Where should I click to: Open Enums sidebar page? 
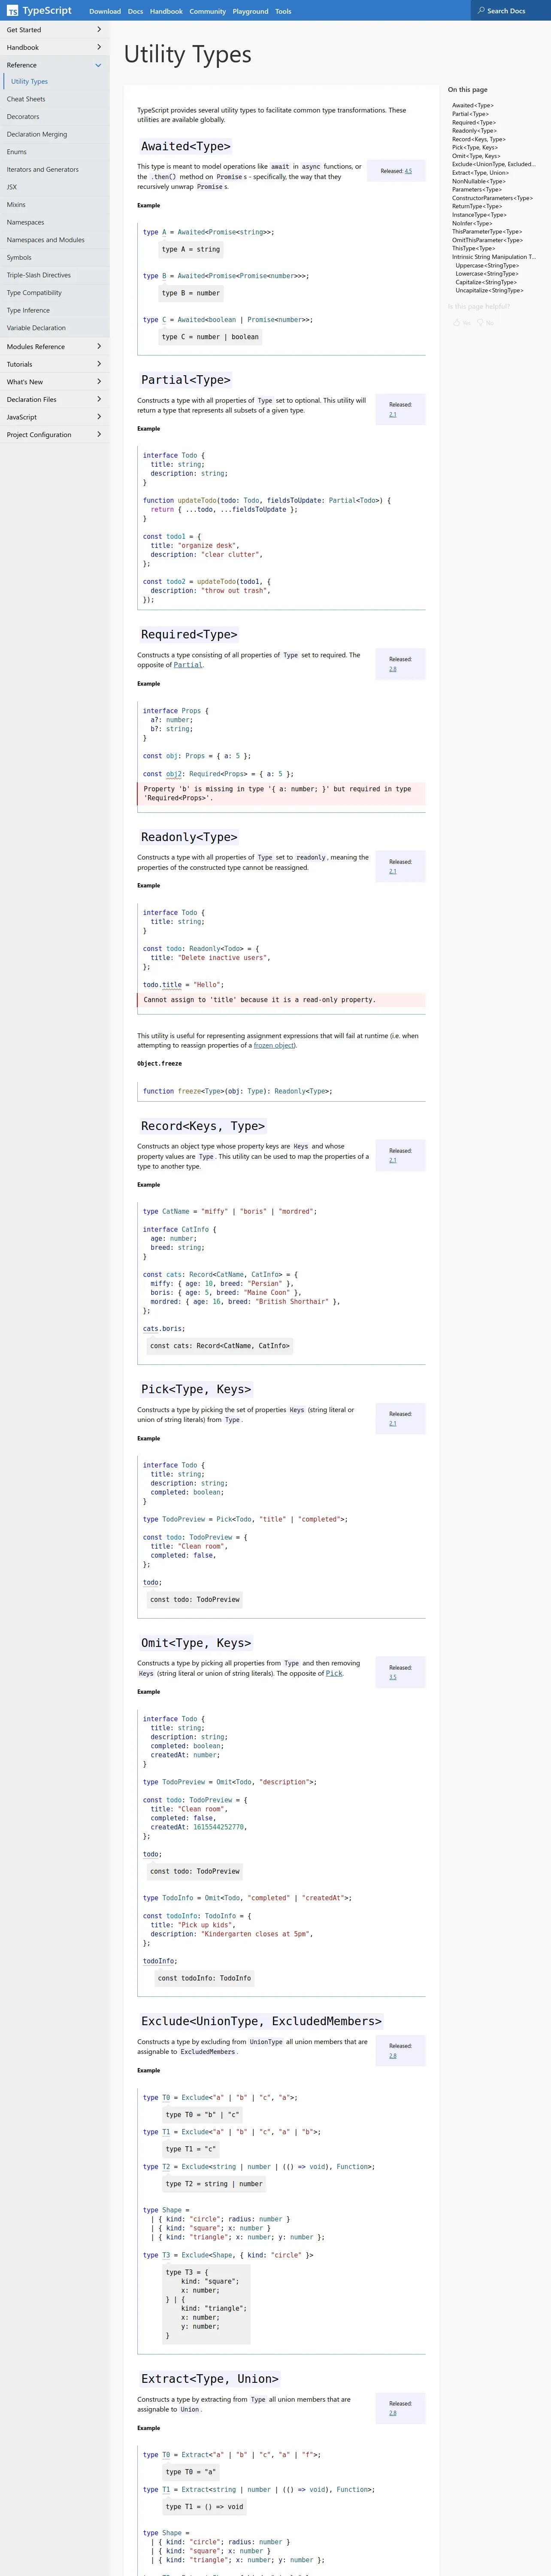point(54,152)
